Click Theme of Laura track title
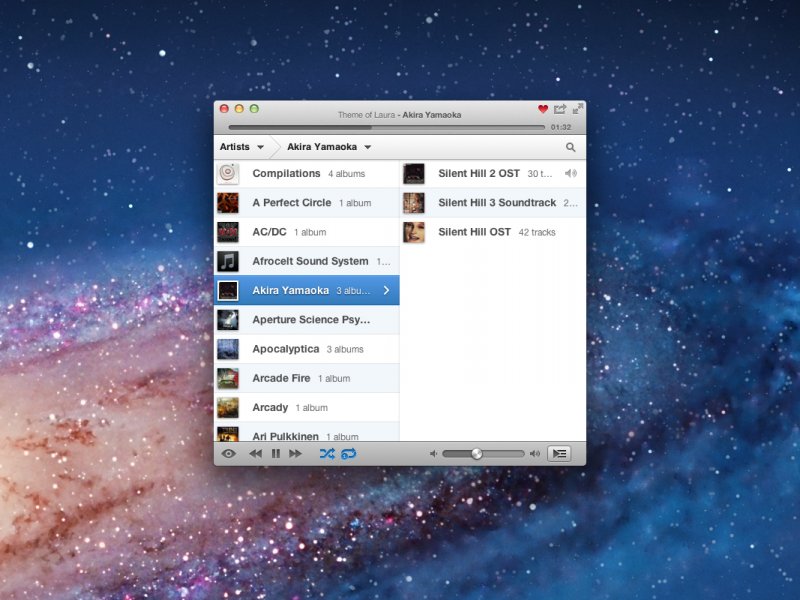800x600 pixels. point(366,115)
